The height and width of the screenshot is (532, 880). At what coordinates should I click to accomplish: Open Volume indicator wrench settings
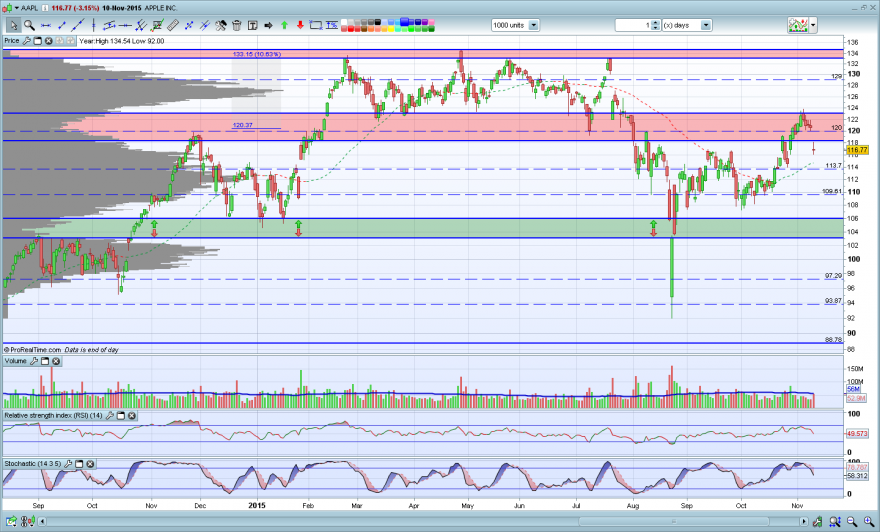[34, 361]
